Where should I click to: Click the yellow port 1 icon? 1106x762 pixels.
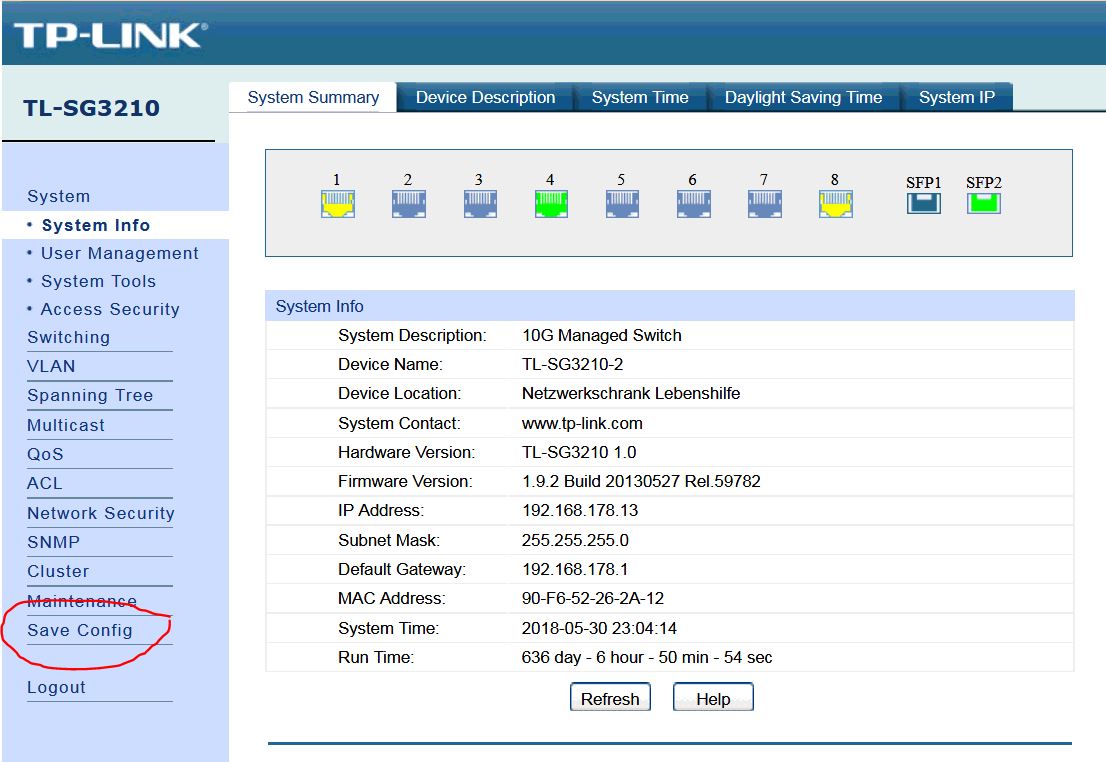click(x=338, y=204)
